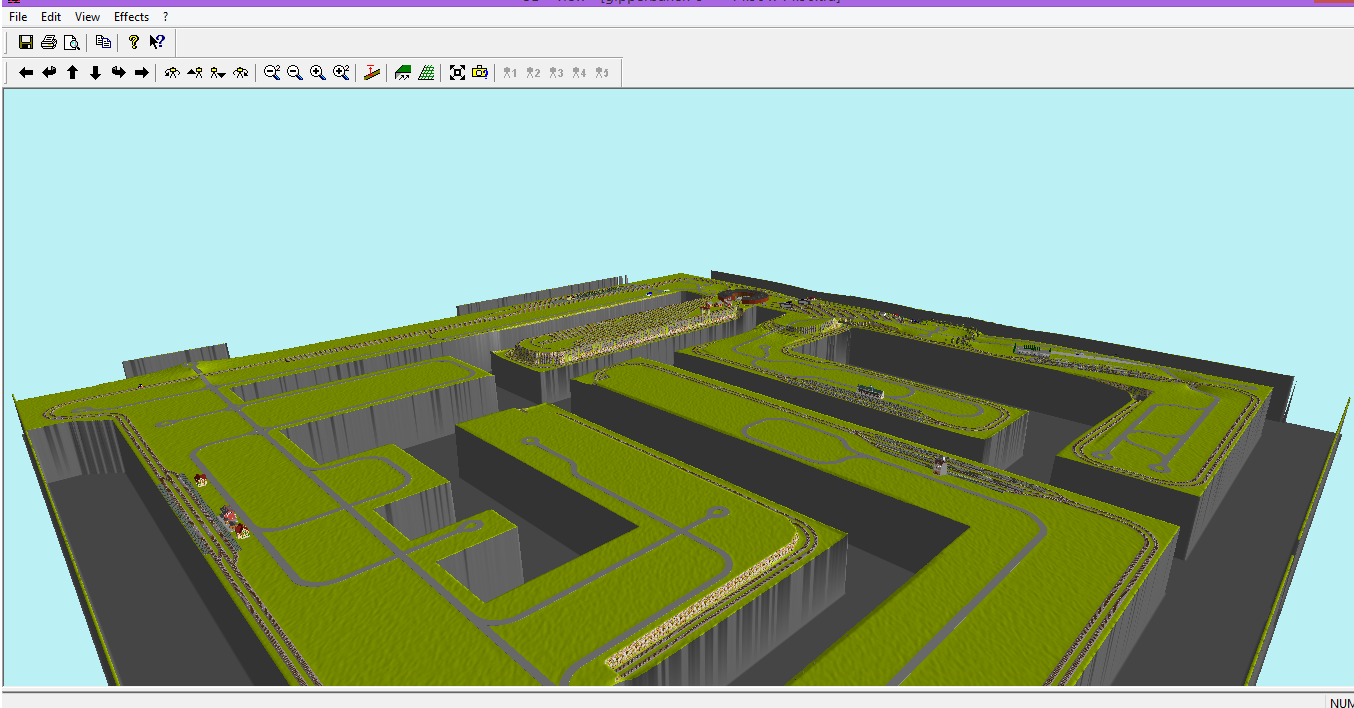Click the zoom-in magnifier with superscript 2
Screen dimensions: 1354x708
pyautogui.click(x=341, y=73)
